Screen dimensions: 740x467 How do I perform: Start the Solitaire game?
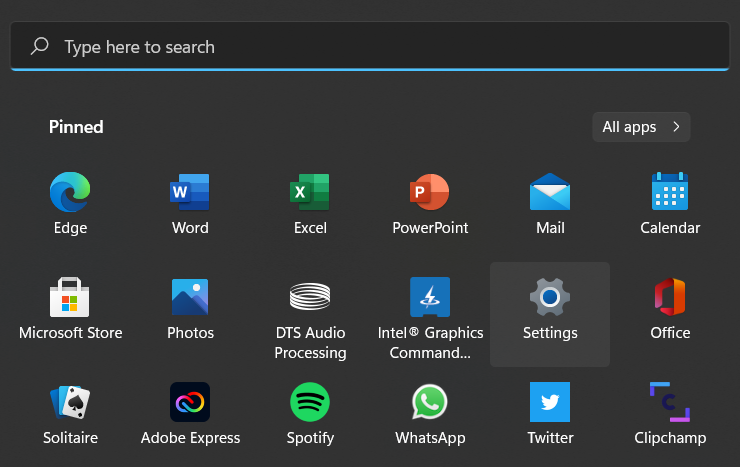pos(70,403)
